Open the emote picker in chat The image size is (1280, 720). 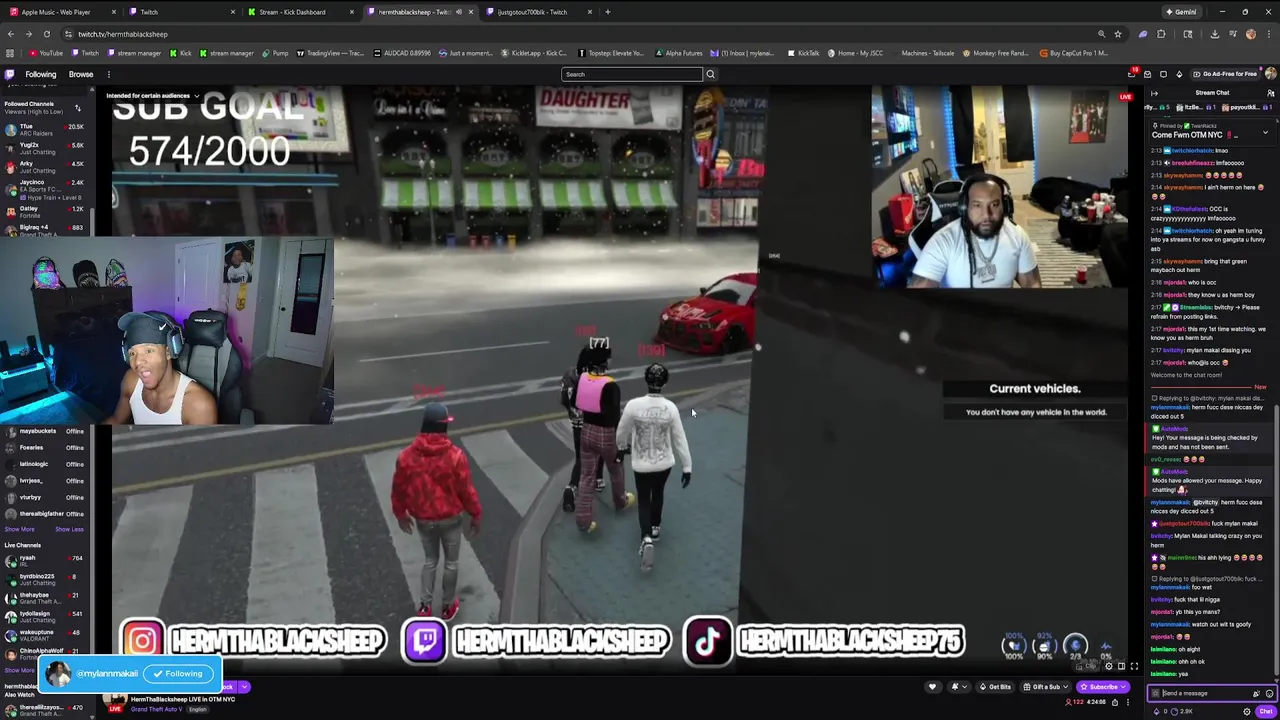point(1269,693)
